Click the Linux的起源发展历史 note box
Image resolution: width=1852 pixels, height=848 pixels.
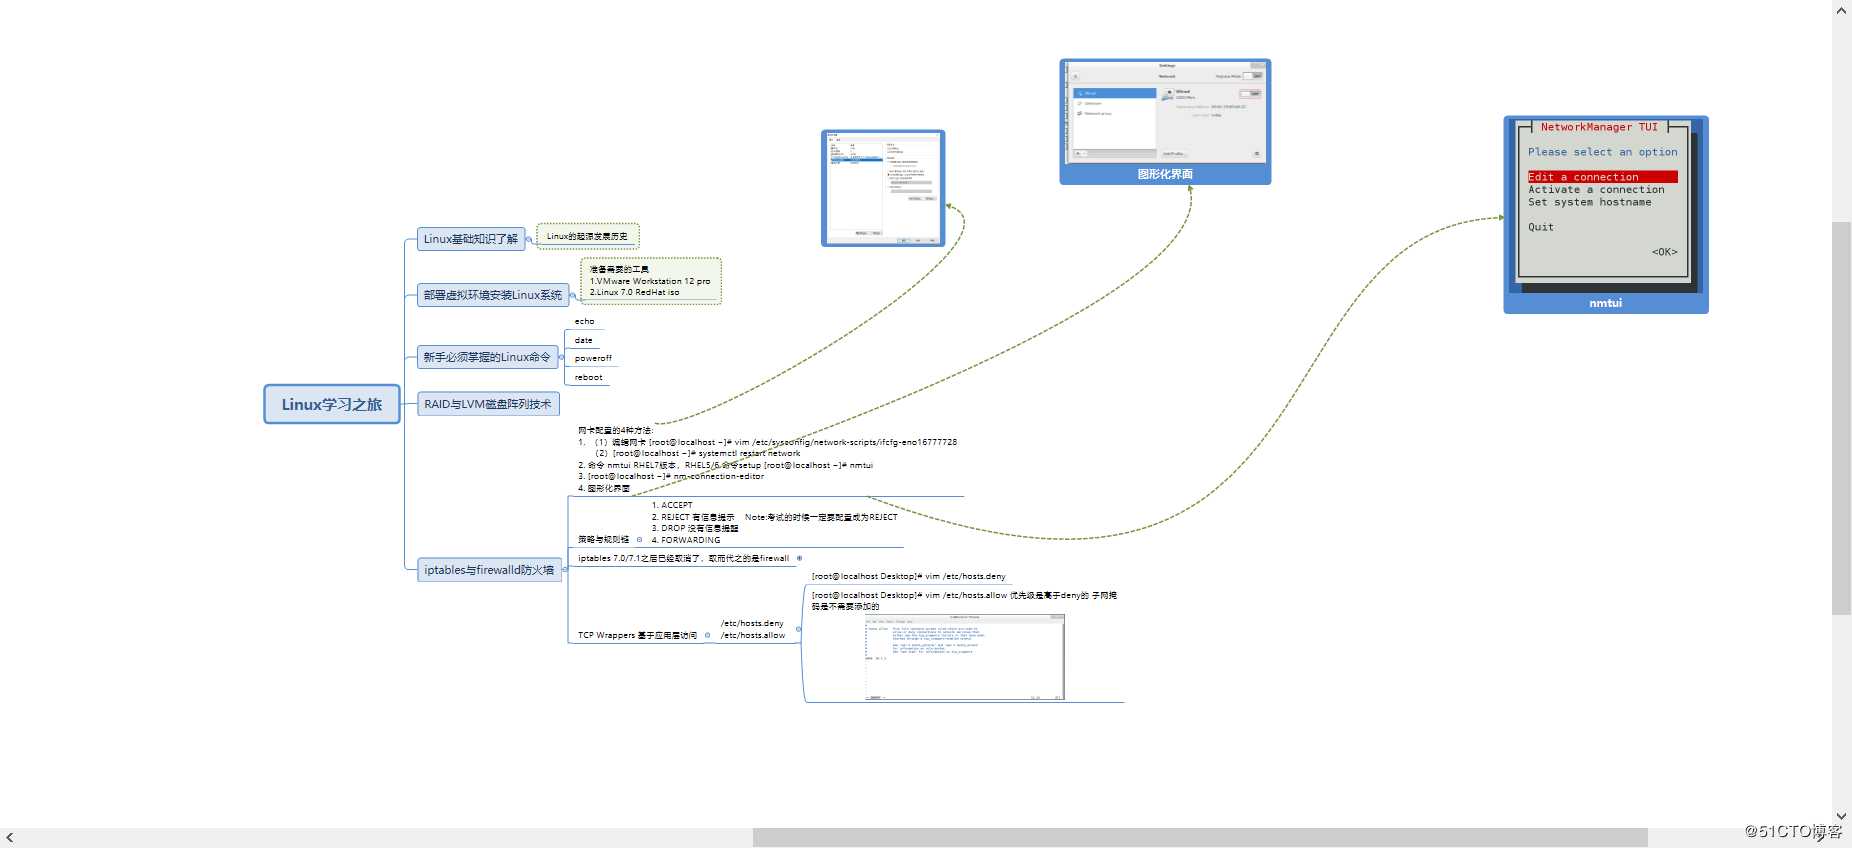(x=588, y=237)
